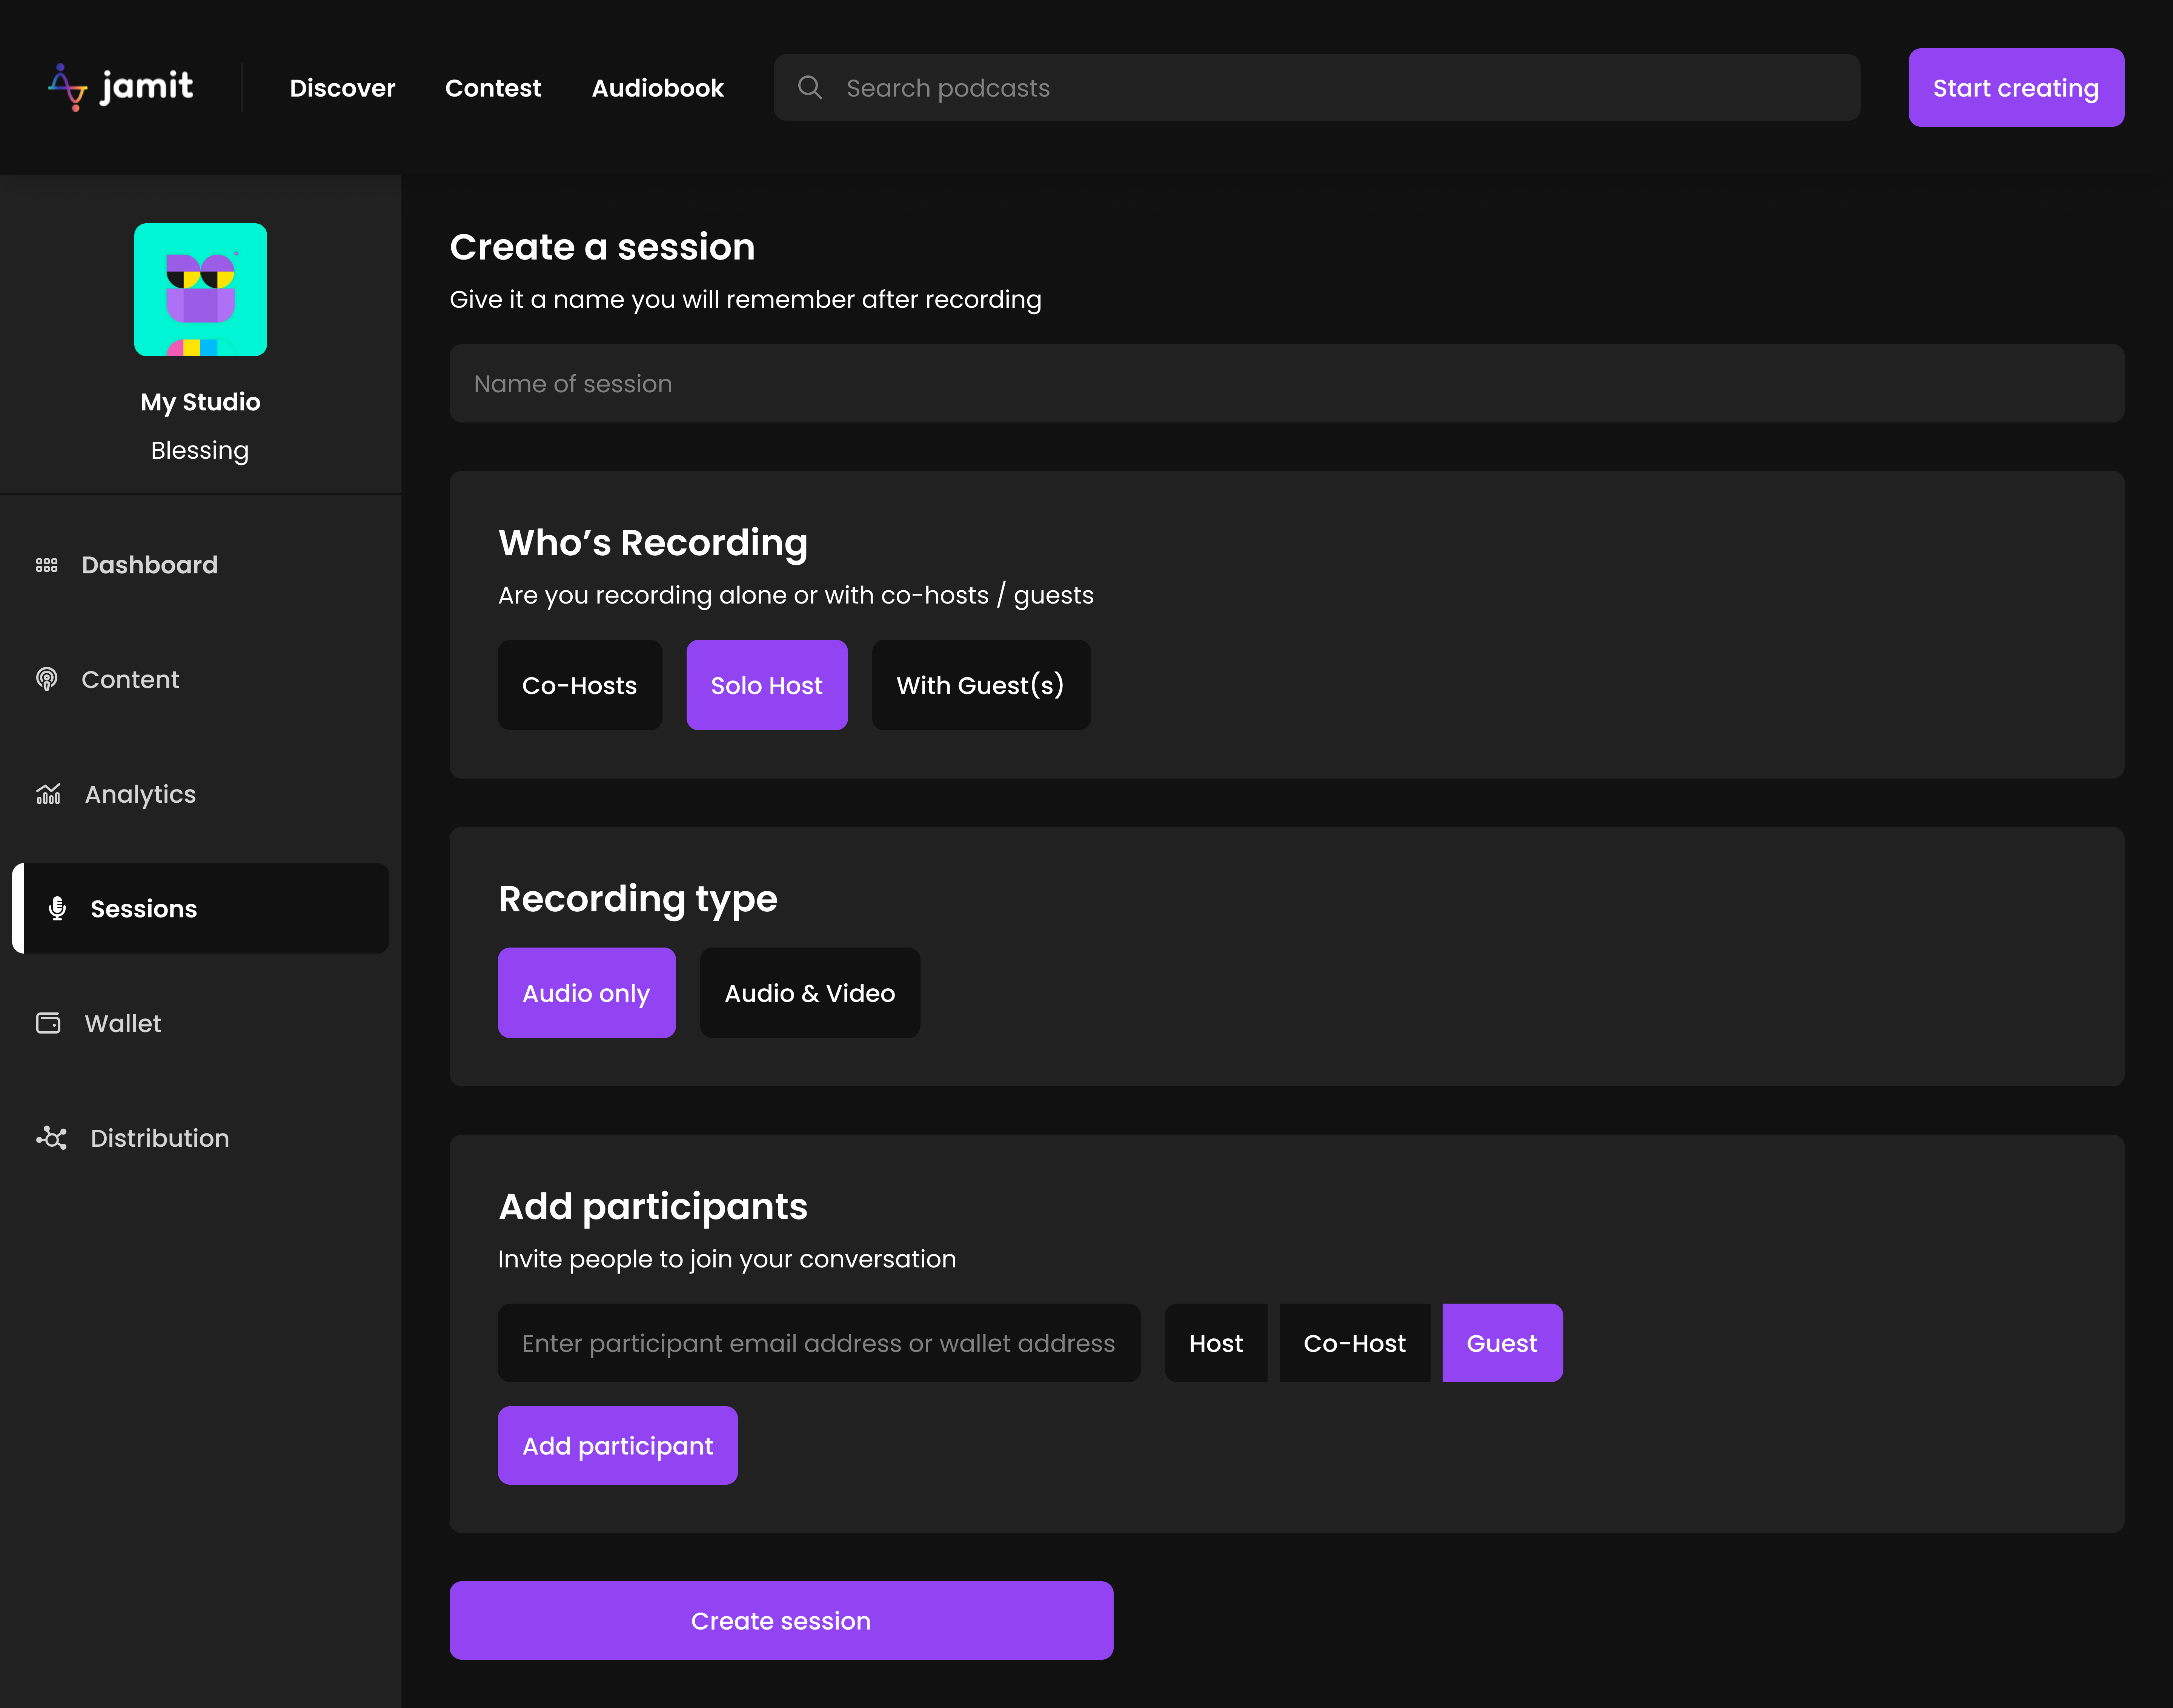
Task: Click the Dashboard grid icon
Action: pyautogui.click(x=47, y=565)
